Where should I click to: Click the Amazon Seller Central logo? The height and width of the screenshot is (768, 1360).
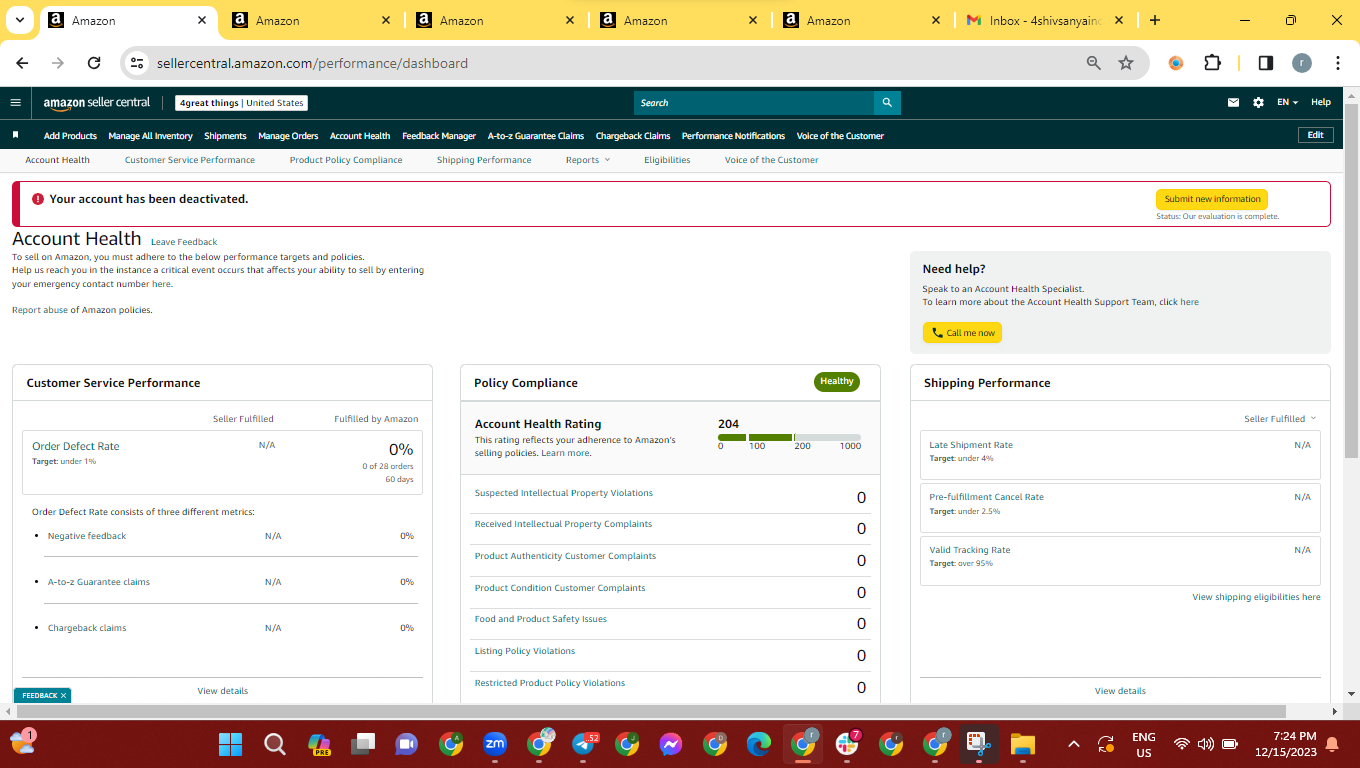click(97, 103)
